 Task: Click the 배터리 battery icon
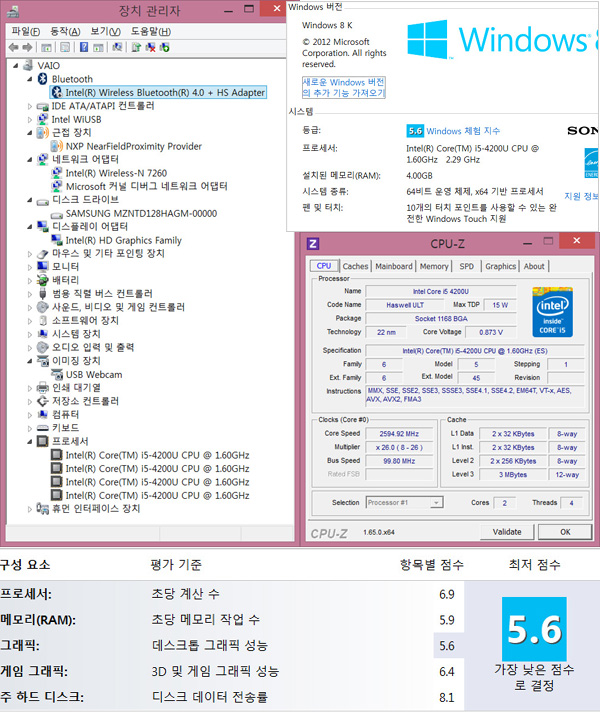coord(42,280)
